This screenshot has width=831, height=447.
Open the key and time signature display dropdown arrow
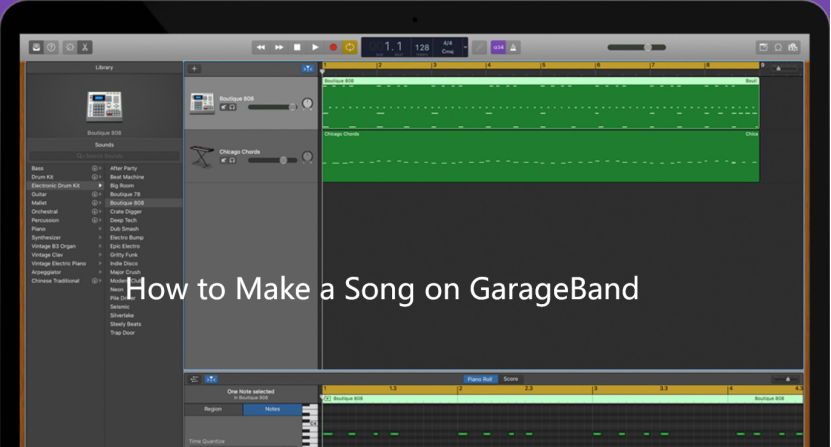coord(465,47)
